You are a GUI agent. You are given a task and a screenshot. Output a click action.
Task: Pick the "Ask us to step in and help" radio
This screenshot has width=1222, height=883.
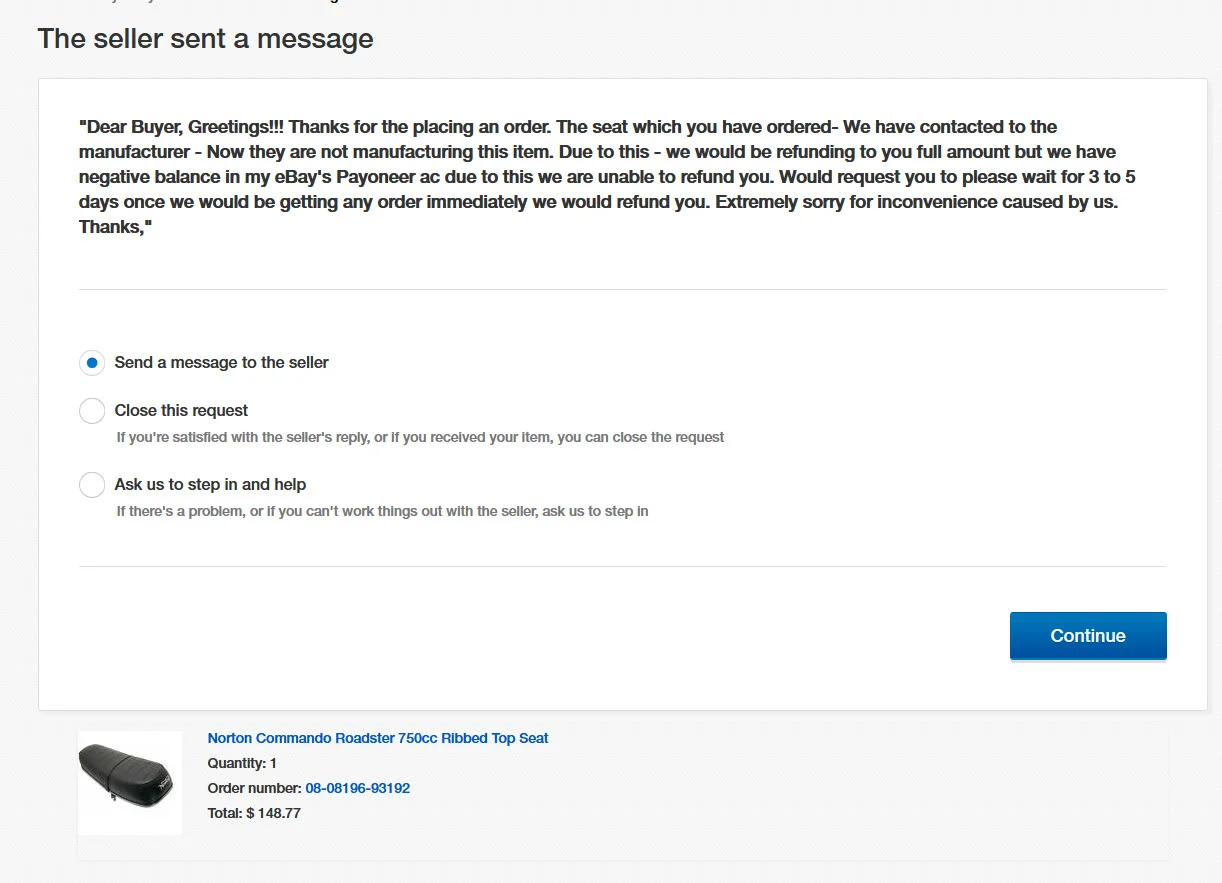pyautogui.click(x=92, y=485)
